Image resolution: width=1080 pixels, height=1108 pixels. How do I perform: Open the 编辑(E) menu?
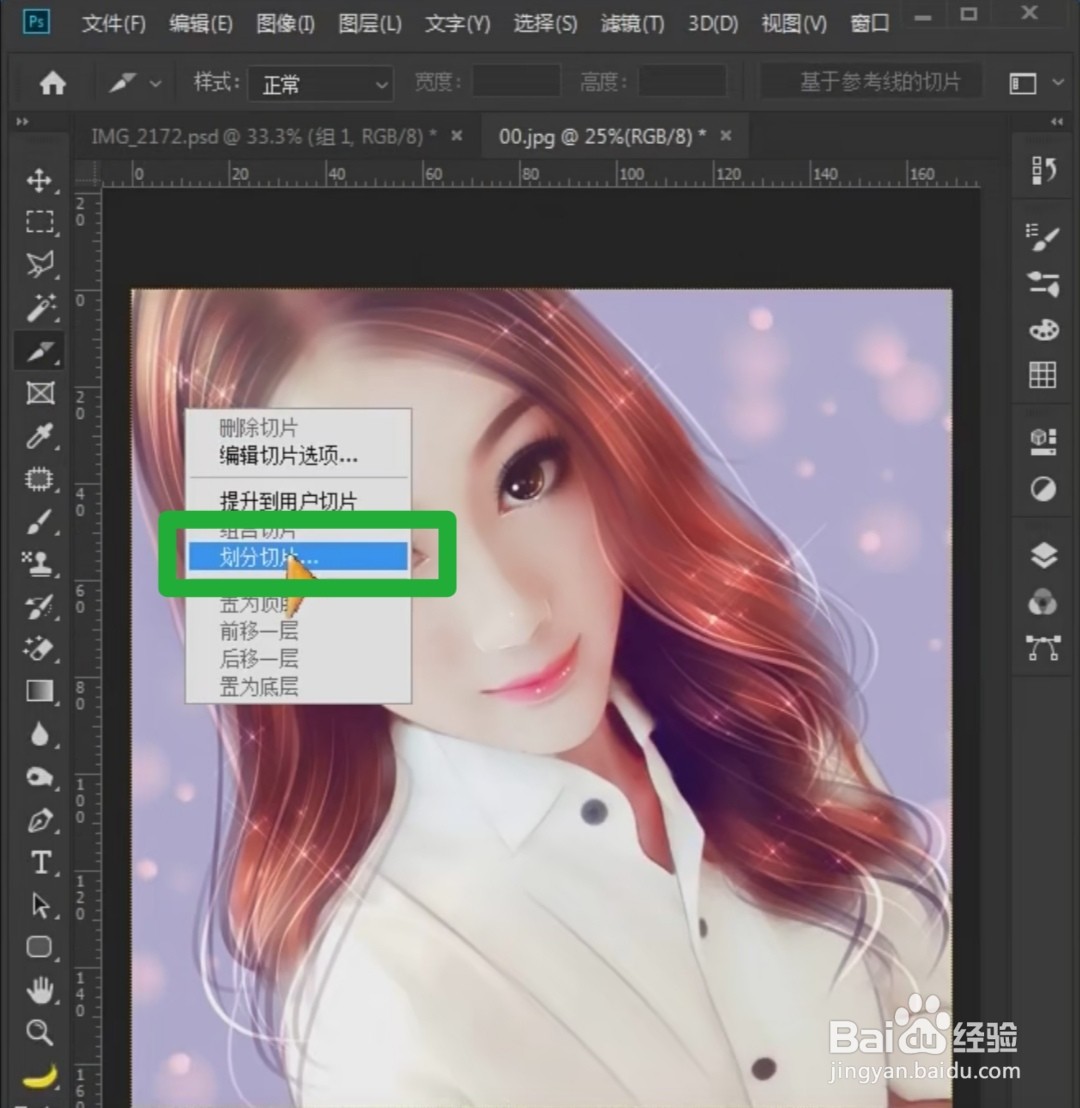(201, 24)
